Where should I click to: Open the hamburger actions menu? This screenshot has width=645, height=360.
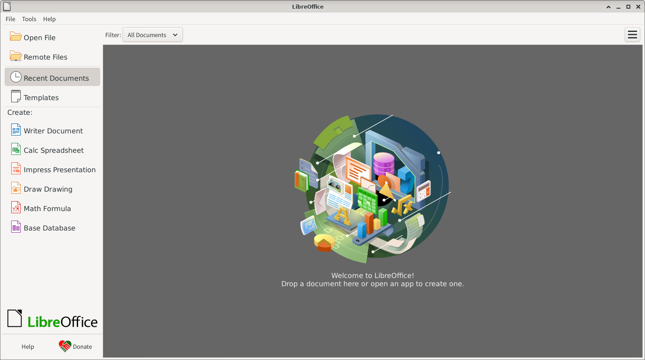point(632,35)
